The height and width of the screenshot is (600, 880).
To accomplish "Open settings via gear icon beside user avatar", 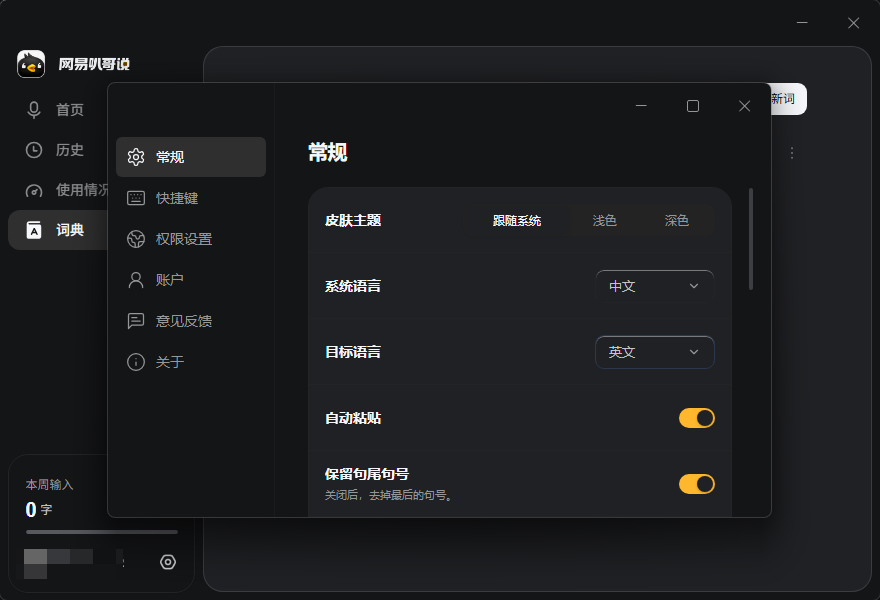I will click(x=168, y=562).
